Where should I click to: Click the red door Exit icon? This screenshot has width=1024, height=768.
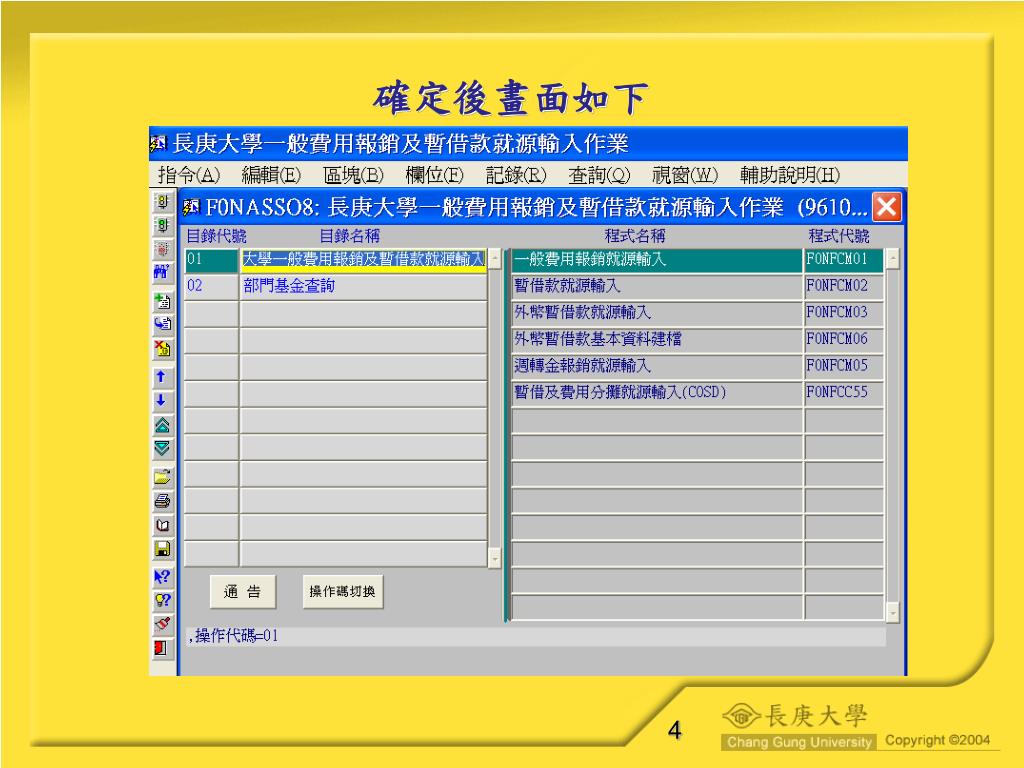tap(162, 648)
